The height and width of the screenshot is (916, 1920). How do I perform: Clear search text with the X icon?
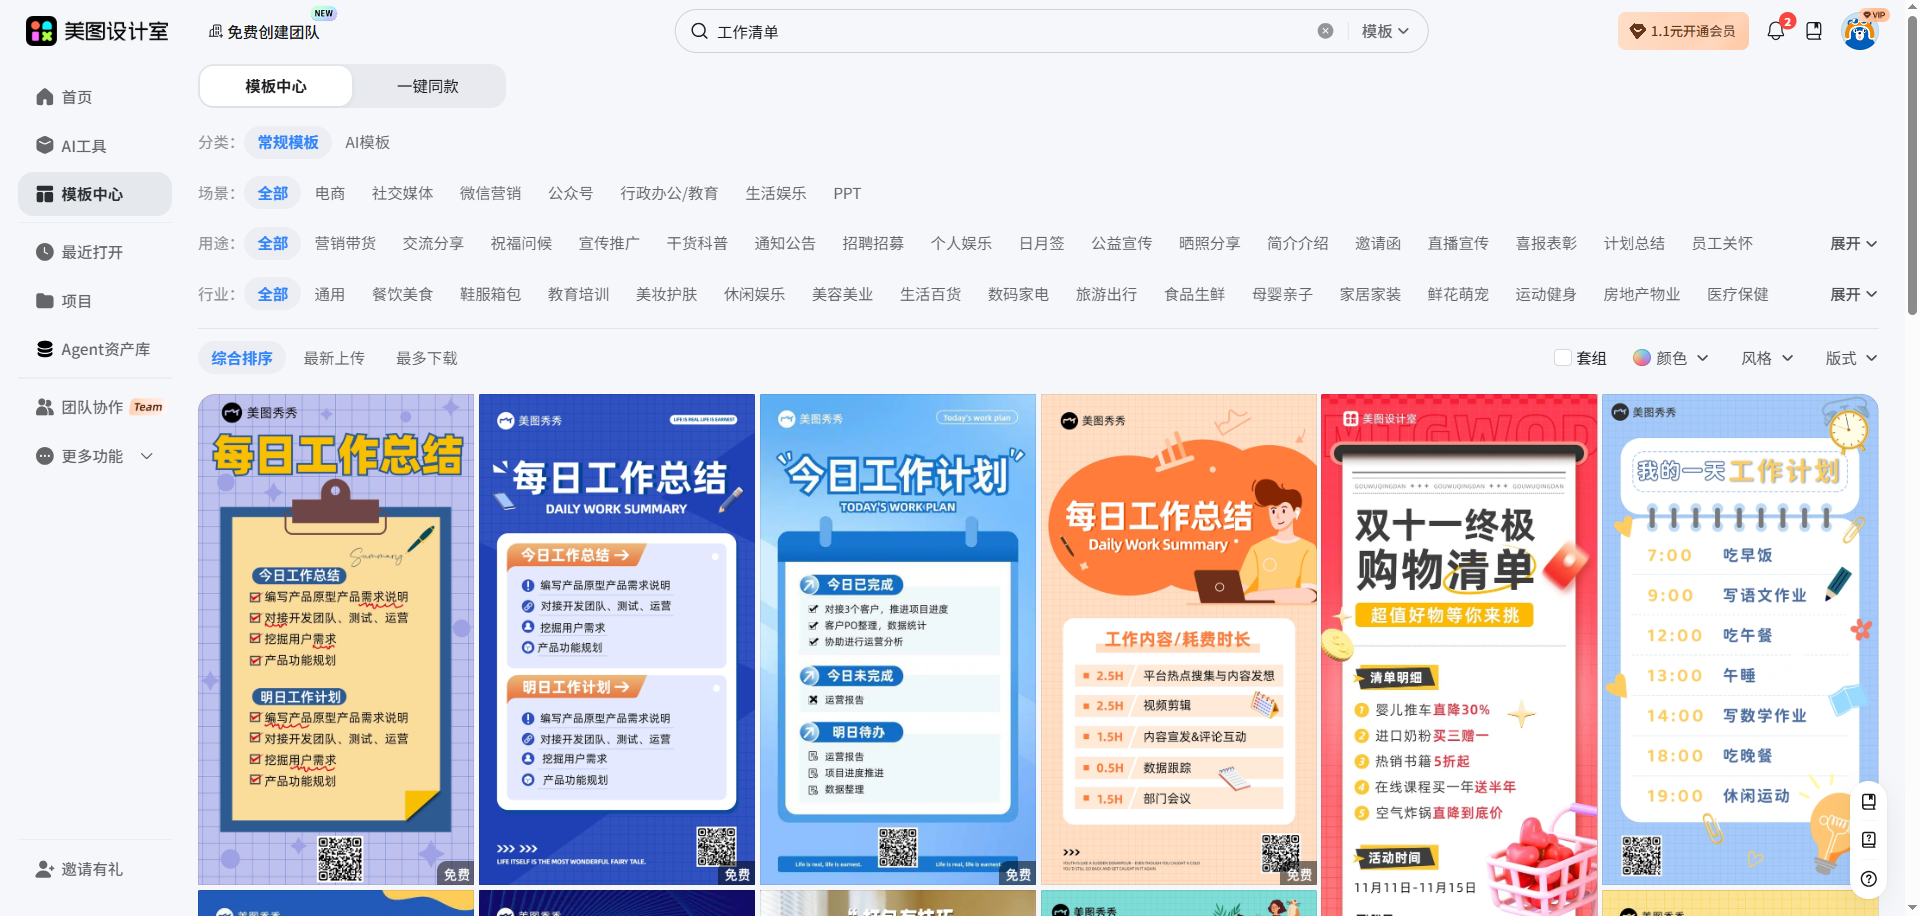[x=1325, y=31]
